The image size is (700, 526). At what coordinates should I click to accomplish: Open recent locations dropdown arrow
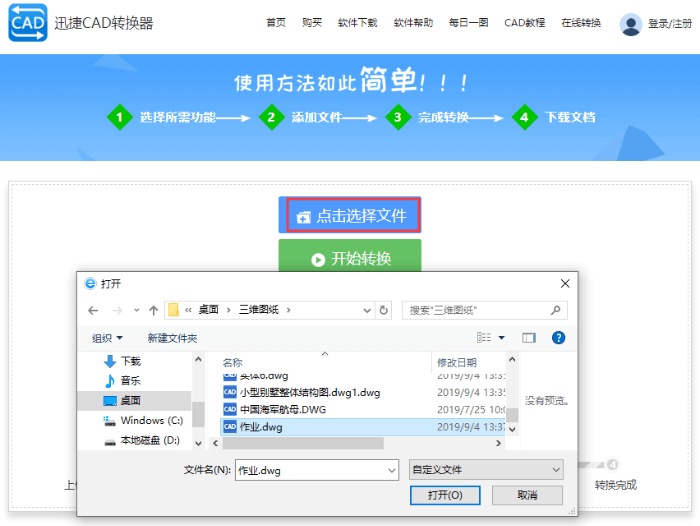pyautogui.click(x=137, y=310)
